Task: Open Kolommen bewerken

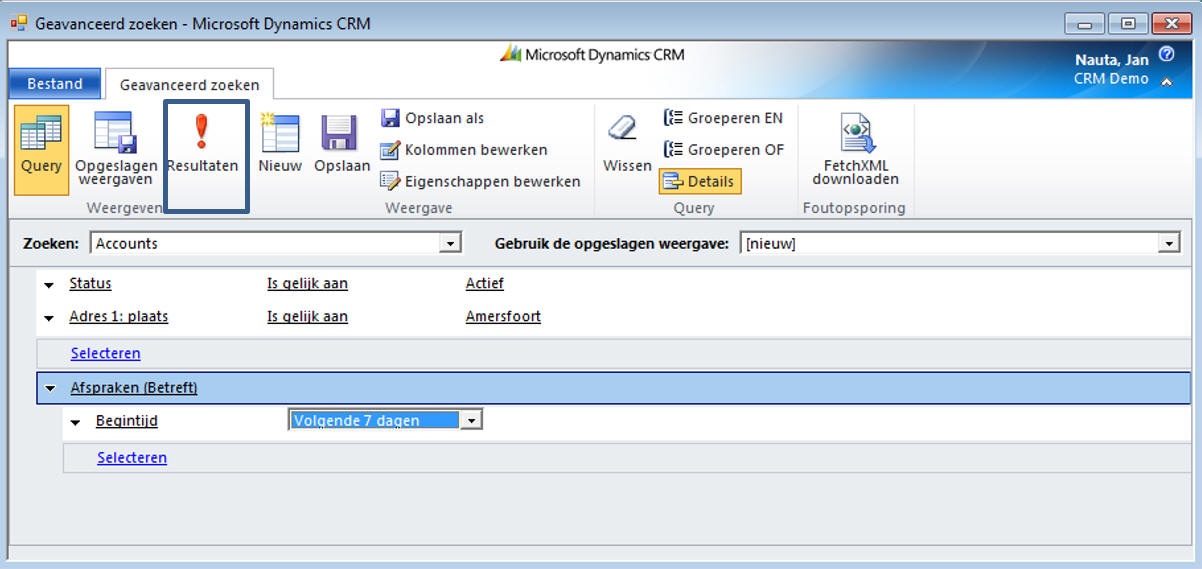Action: 464,150
